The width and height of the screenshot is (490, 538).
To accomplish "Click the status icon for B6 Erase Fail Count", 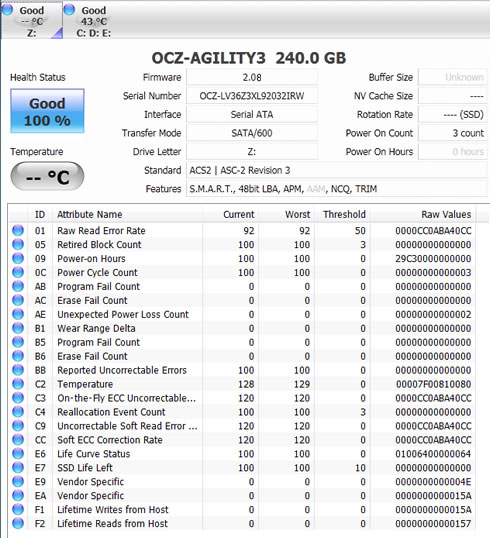I will (18, 356).
